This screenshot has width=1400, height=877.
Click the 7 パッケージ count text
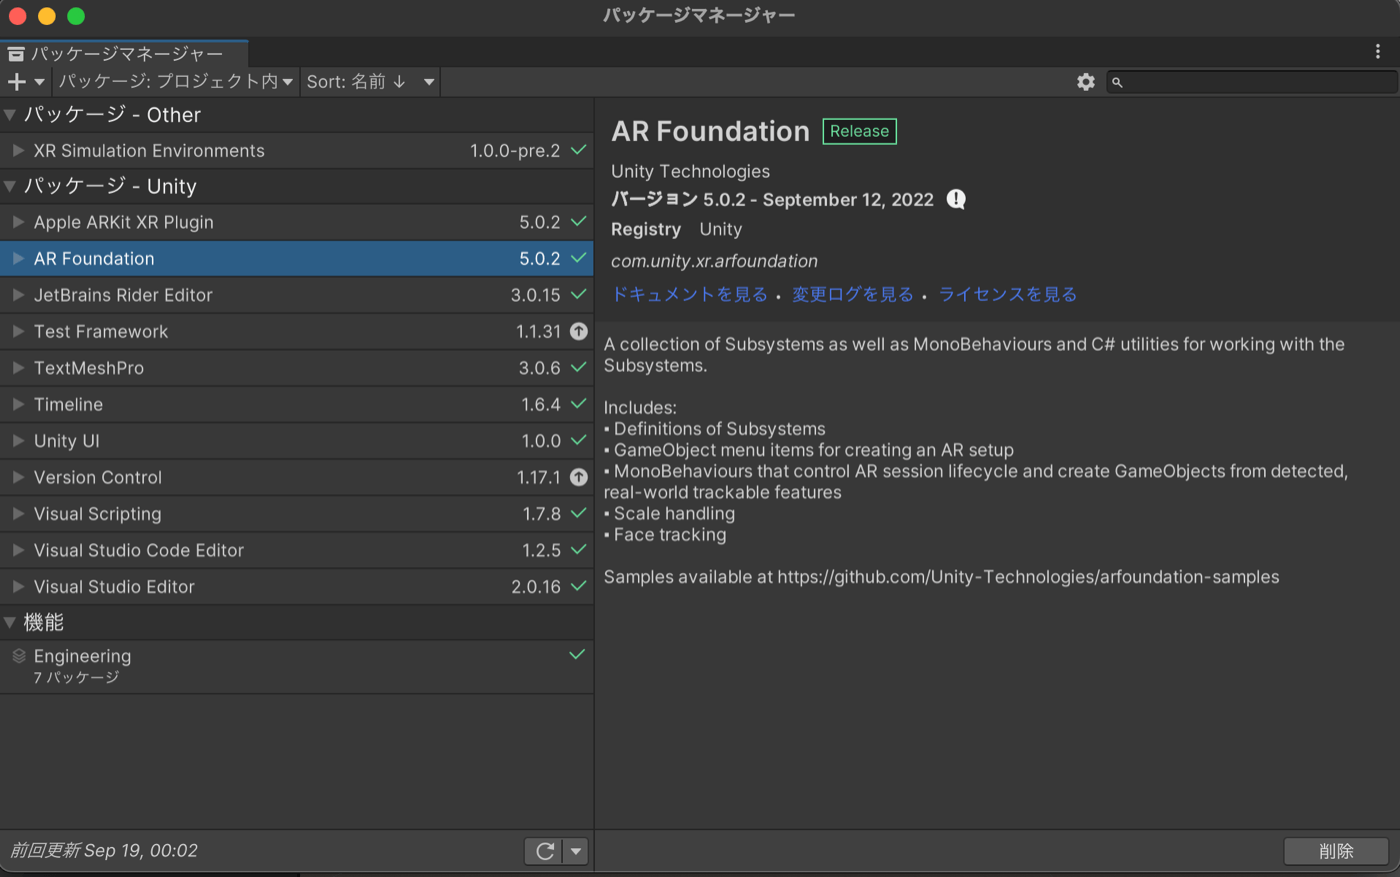pyautogui.click(x=76, y=678)
